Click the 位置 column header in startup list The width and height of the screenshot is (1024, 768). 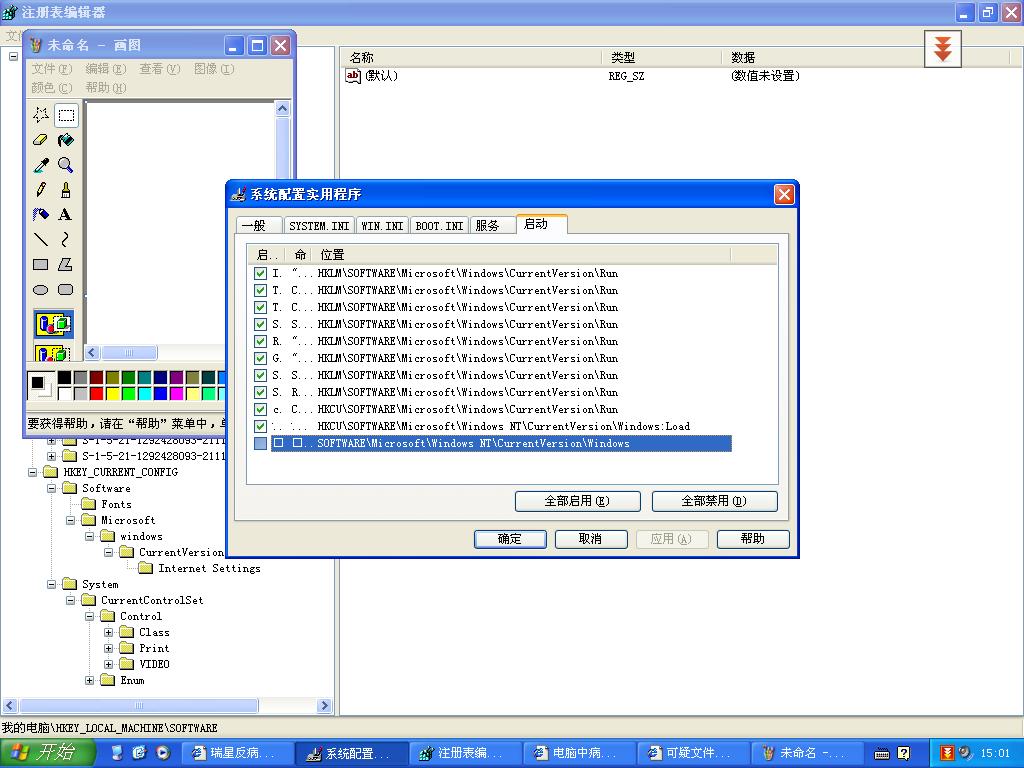521,255
